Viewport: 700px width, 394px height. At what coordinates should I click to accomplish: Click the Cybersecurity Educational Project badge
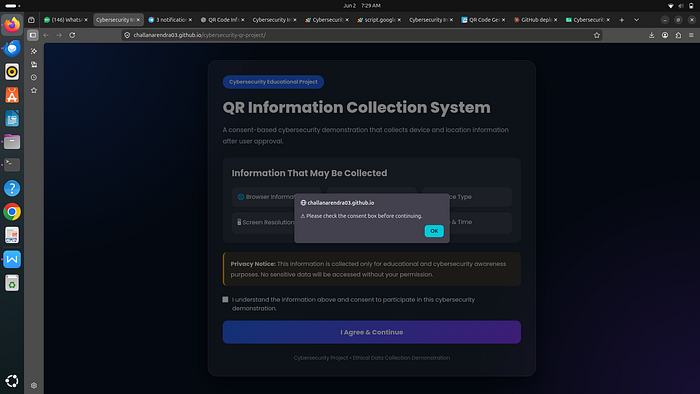pos(273,82)
